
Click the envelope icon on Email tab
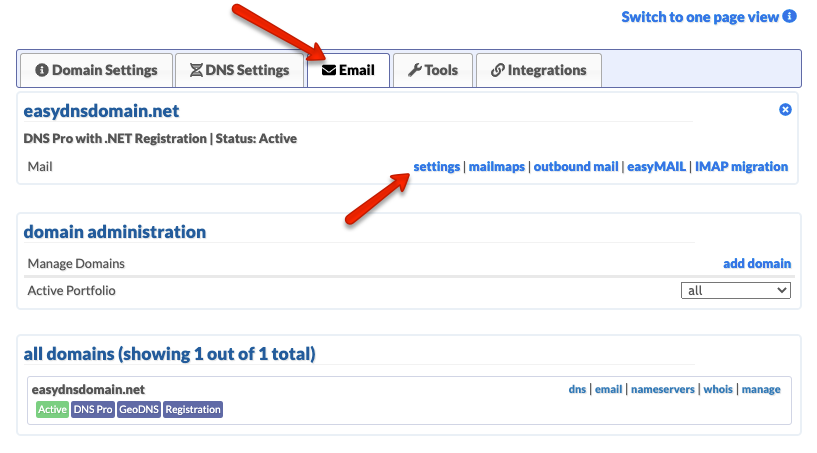(x=329, y=70)
